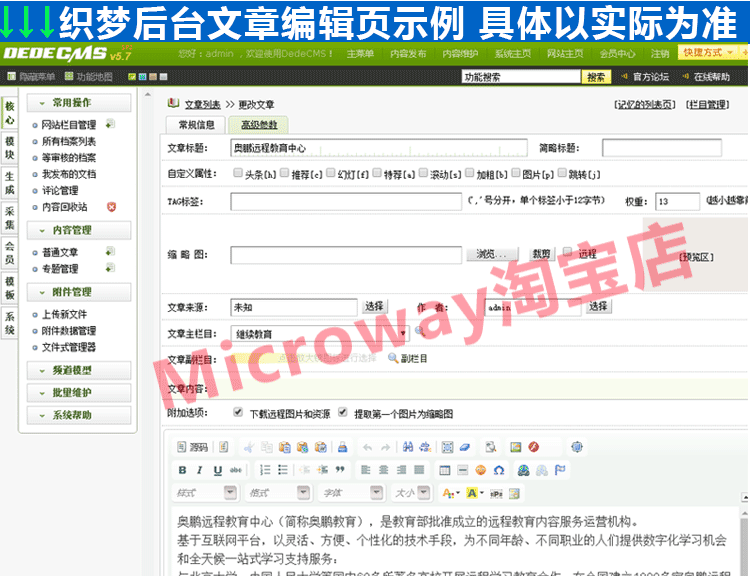Switch to the 高级参数 tab
750x576 pixels.
click(x=259, y=125)
